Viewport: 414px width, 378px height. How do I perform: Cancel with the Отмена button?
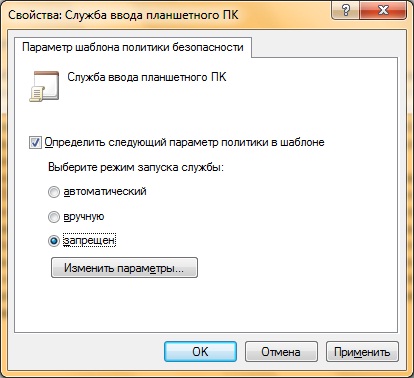[281, 352]
